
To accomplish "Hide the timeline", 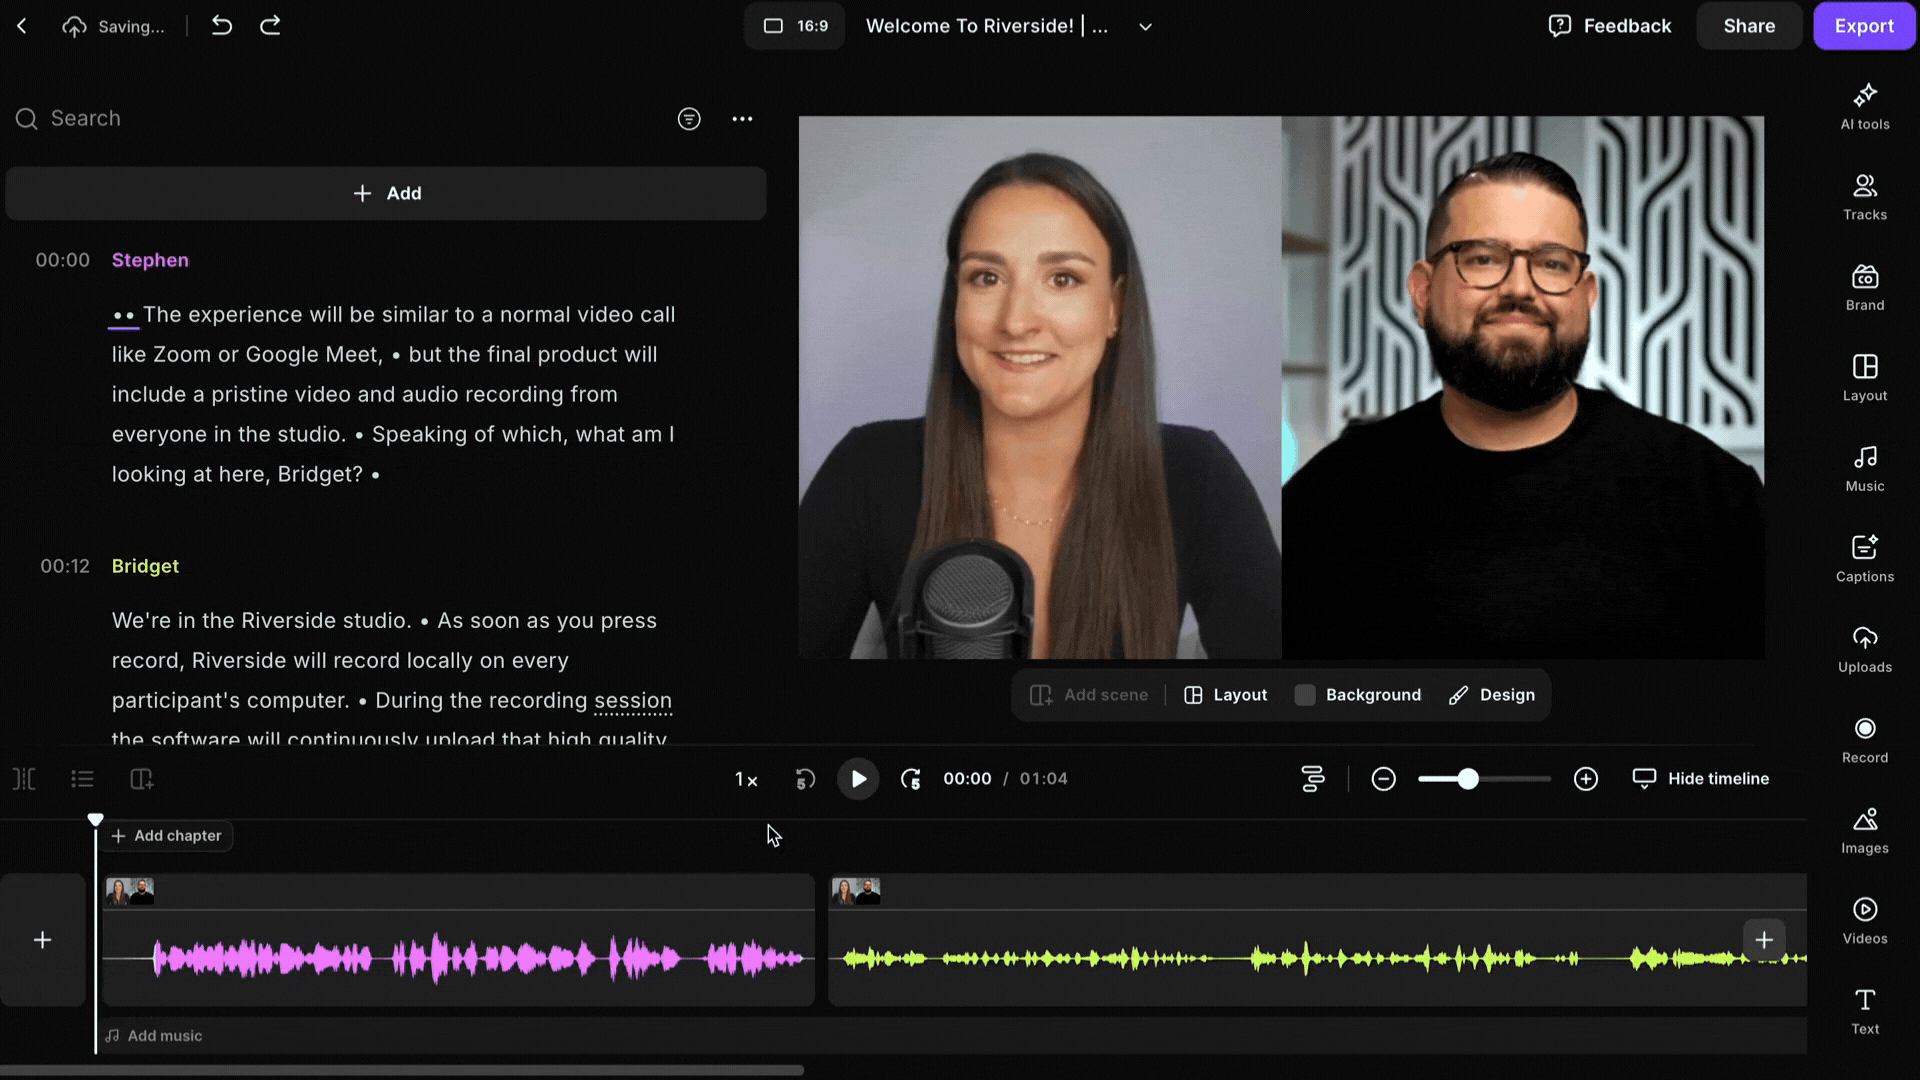I will pyautogui.click(x=1700, y=779).
